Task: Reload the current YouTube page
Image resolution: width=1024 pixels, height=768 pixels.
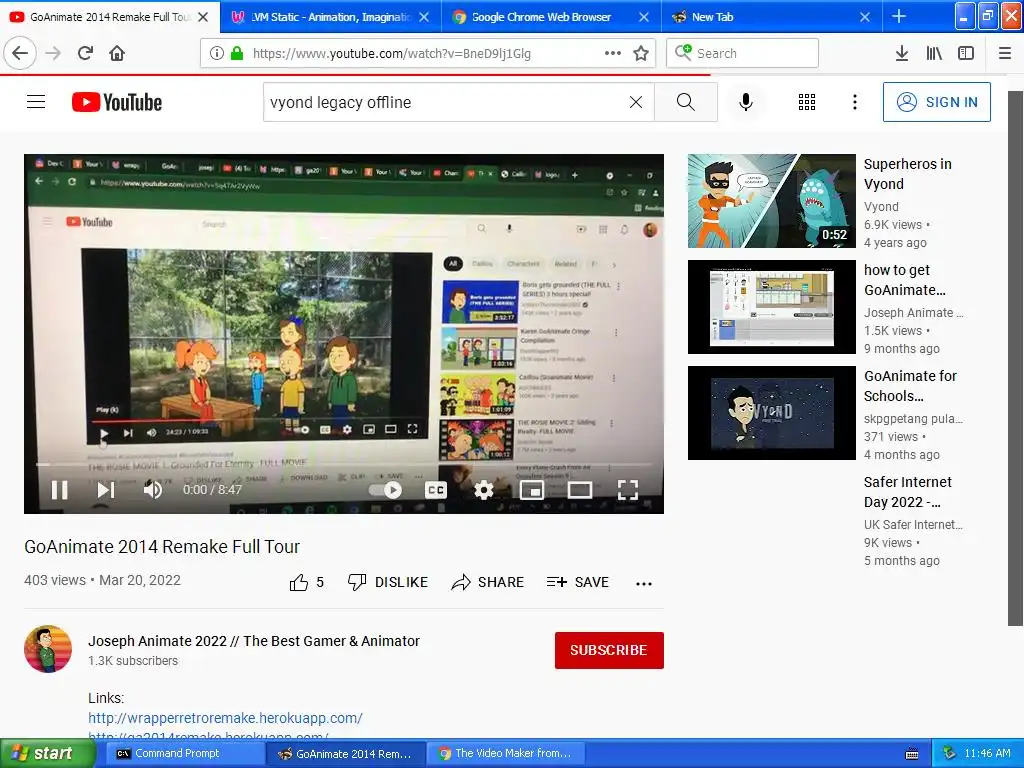Action: click(x=85, y=53)
